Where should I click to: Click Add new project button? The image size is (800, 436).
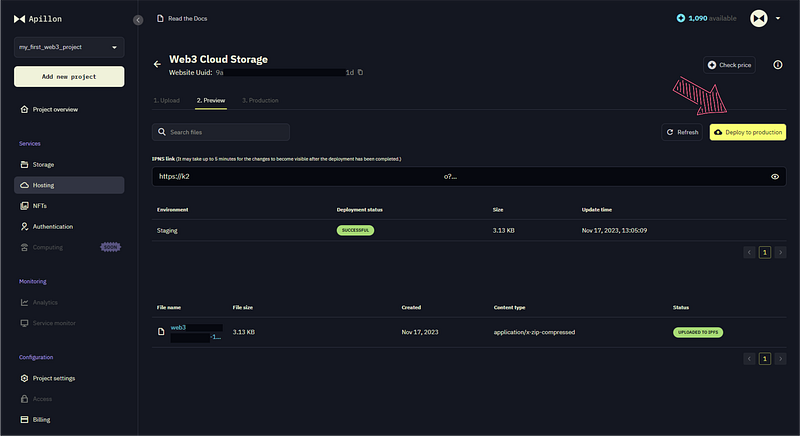tap(69, 76)
